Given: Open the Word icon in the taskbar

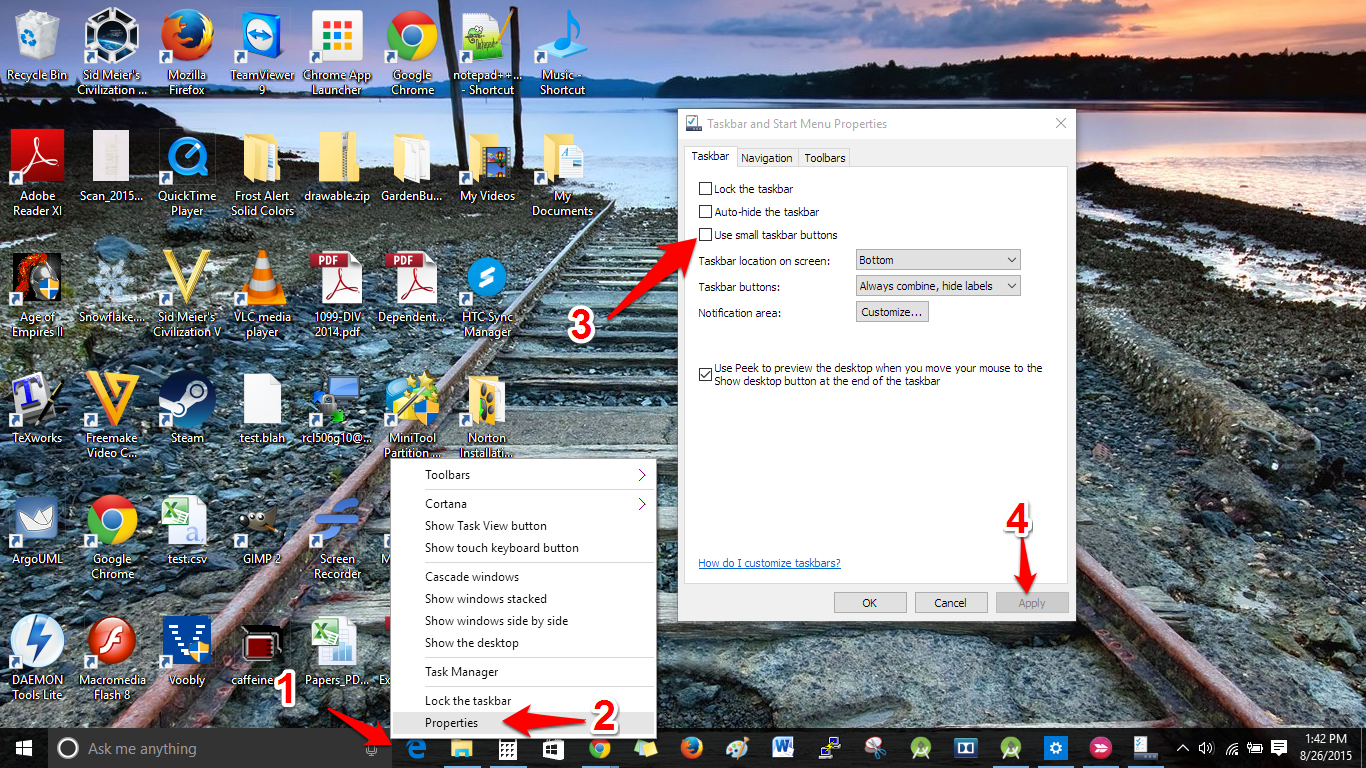Looking at the screenshot, I should point(782,748).
